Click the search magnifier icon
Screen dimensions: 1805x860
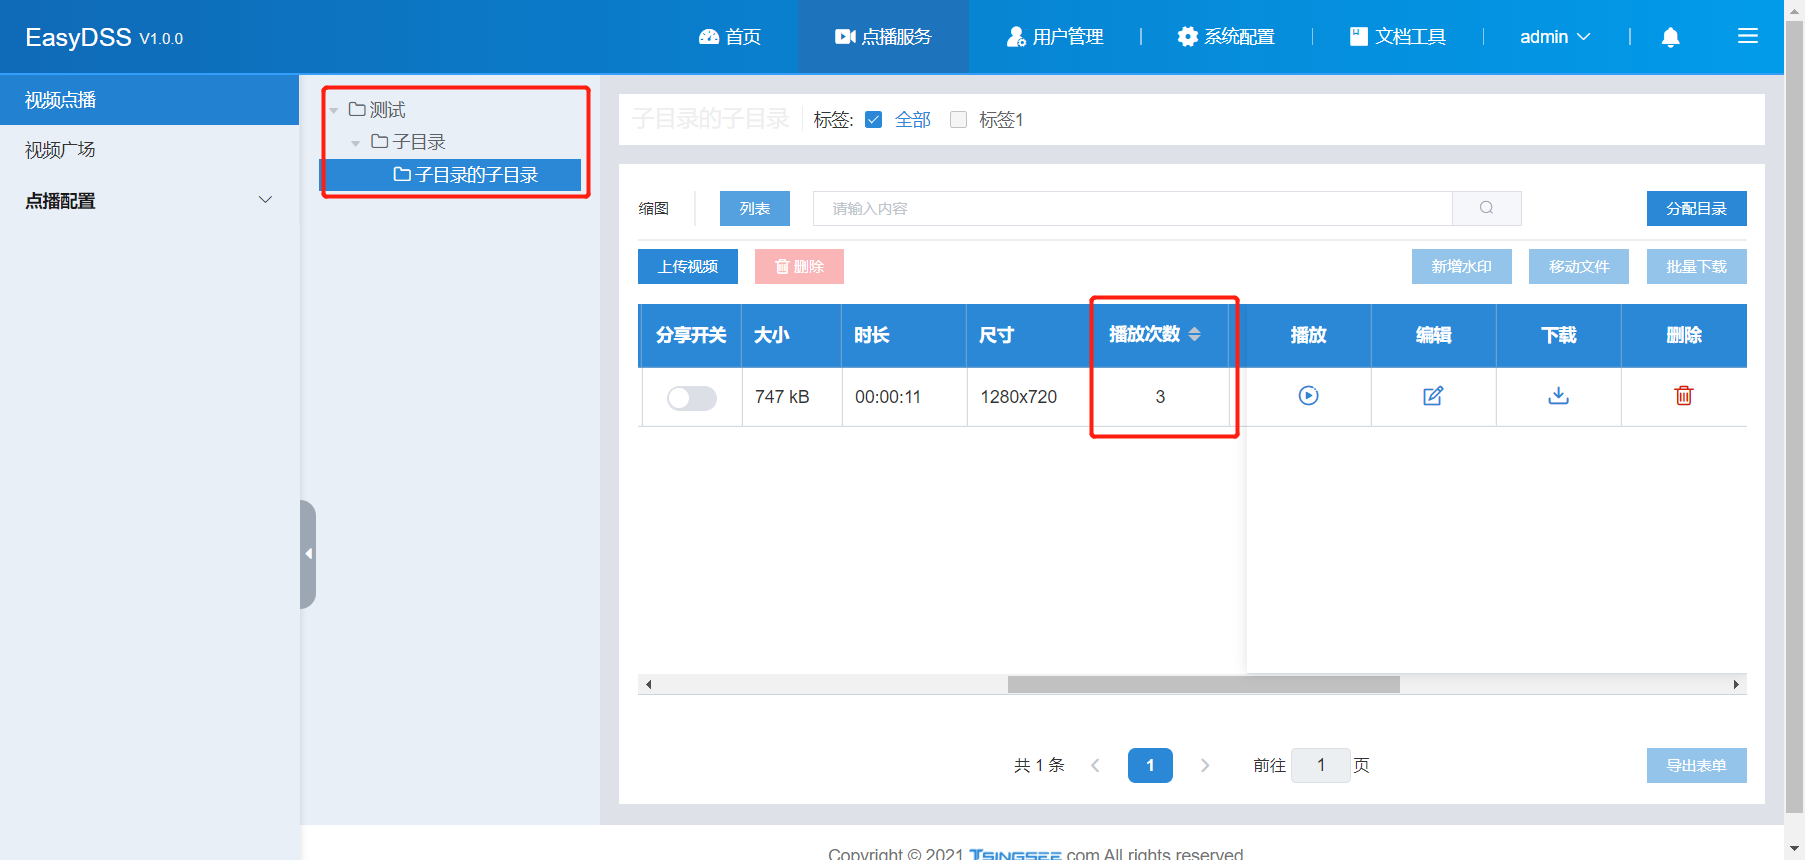coord(1487,208)
